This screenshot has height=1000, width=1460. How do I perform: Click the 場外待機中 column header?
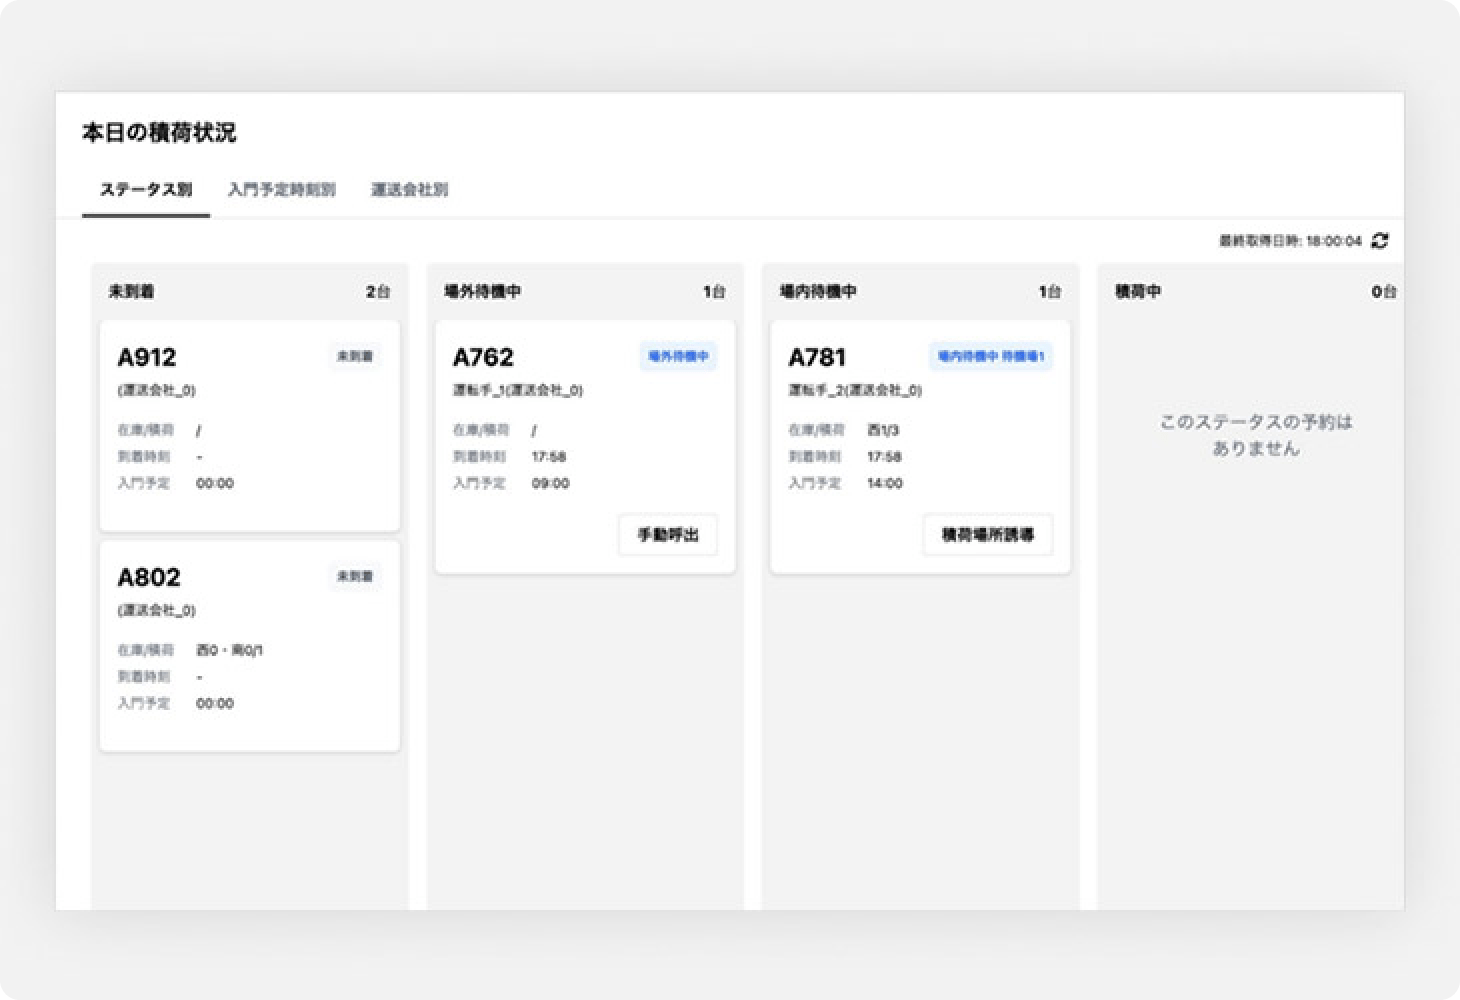pyautogui.click(x=482, y=292)
